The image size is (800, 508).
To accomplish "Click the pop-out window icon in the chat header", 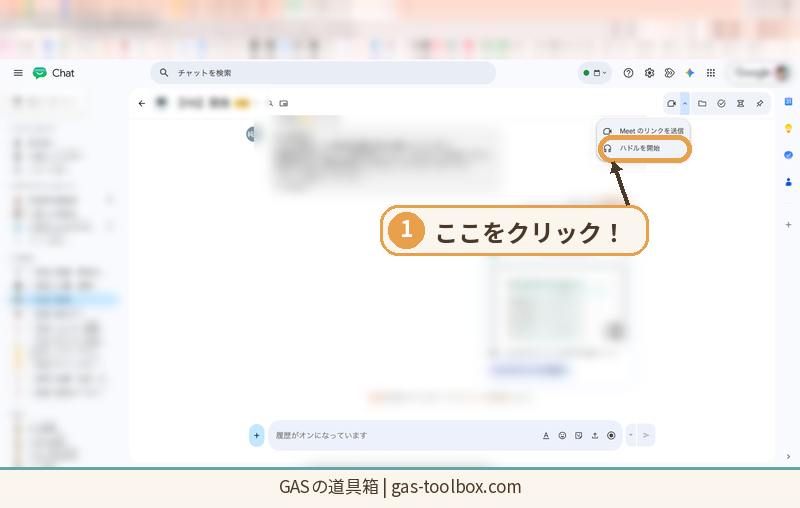I will point(284,104).
